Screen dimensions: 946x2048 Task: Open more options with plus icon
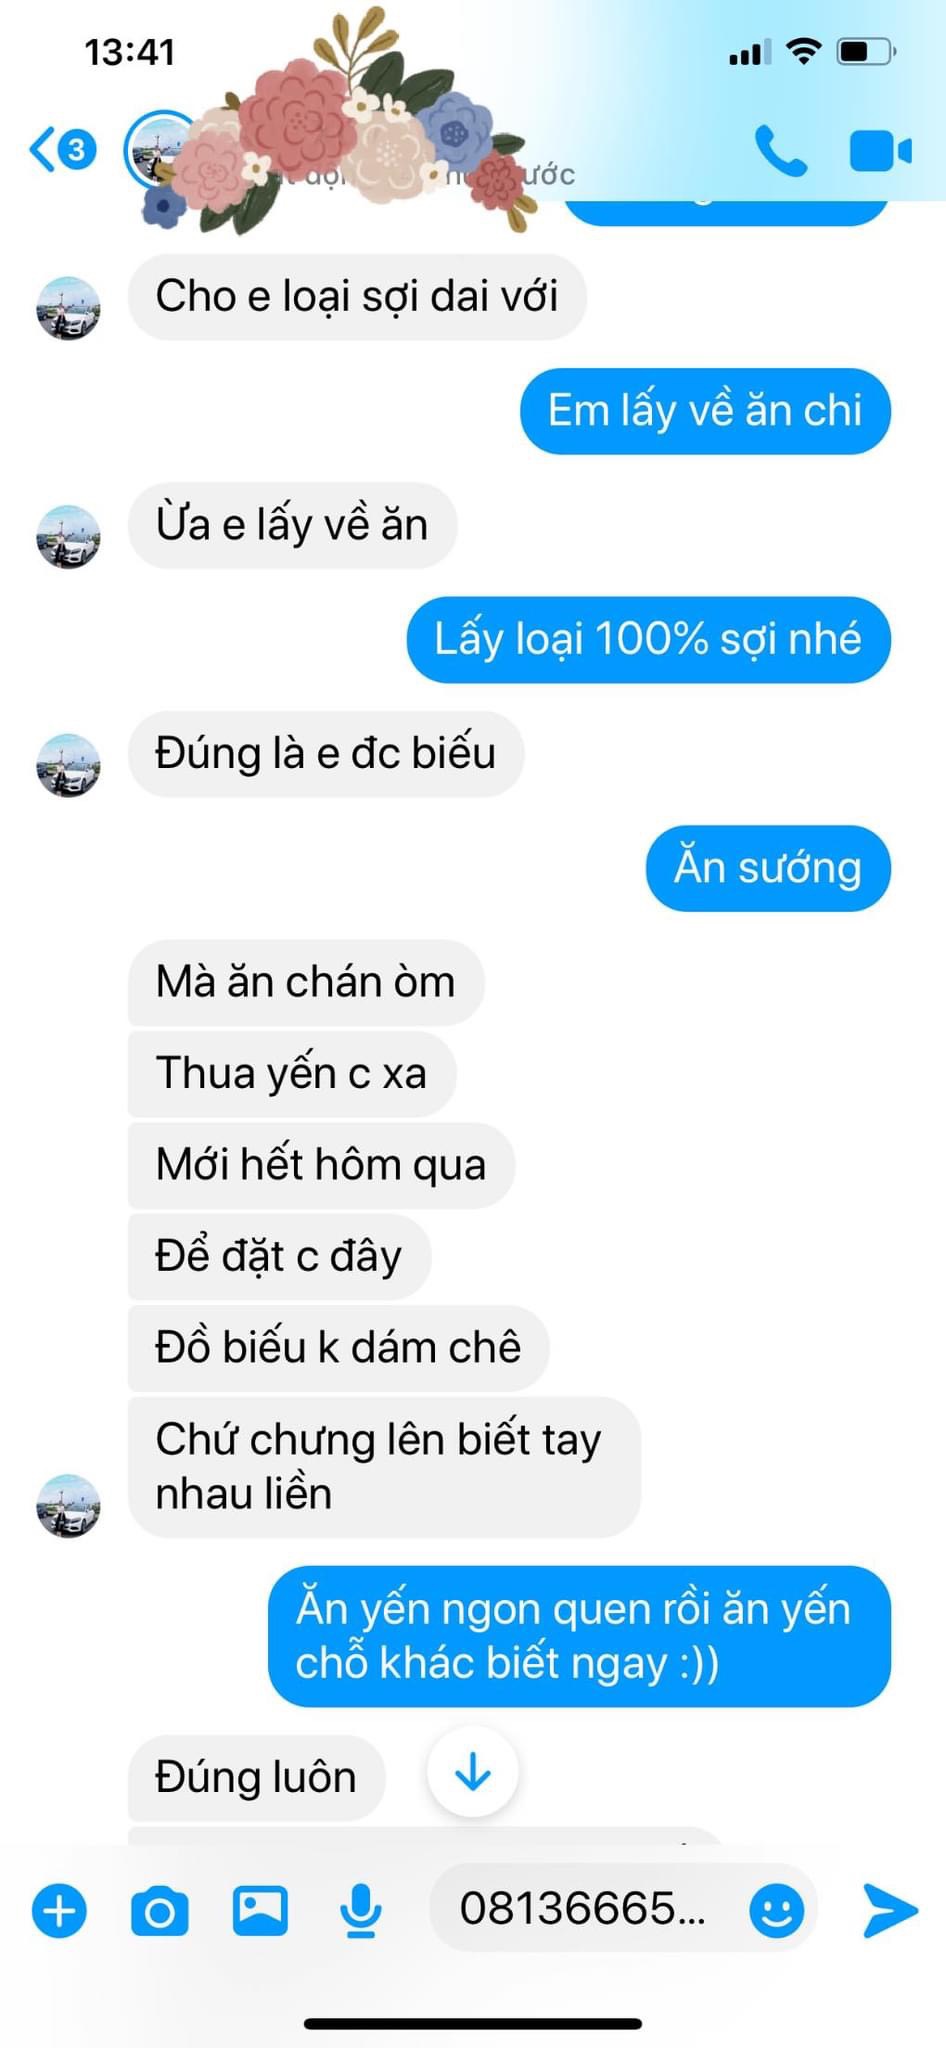click(59, 1910)
